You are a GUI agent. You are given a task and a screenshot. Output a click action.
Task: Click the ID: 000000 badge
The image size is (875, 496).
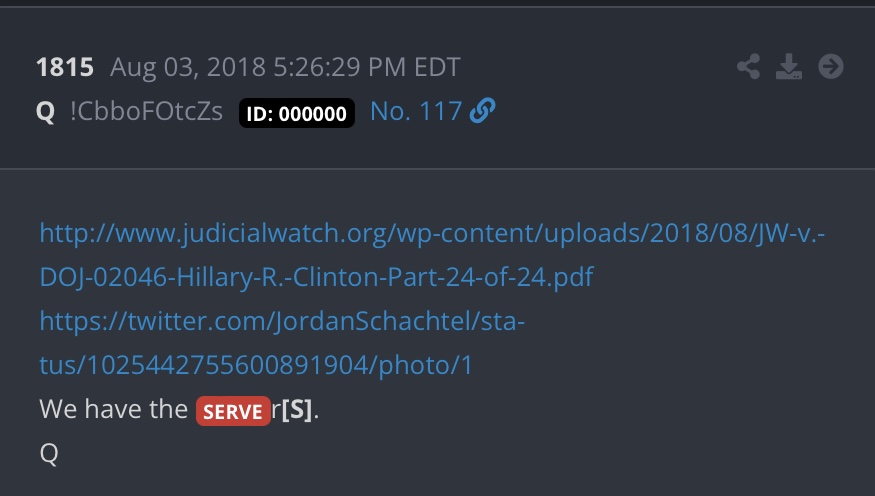pyautogui.click(x=297, y=113)
